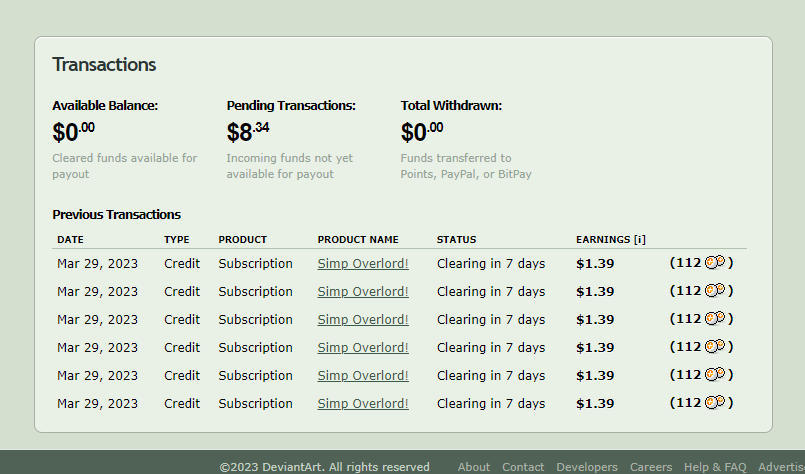Click the Date column header

click(x=70, y=240)
